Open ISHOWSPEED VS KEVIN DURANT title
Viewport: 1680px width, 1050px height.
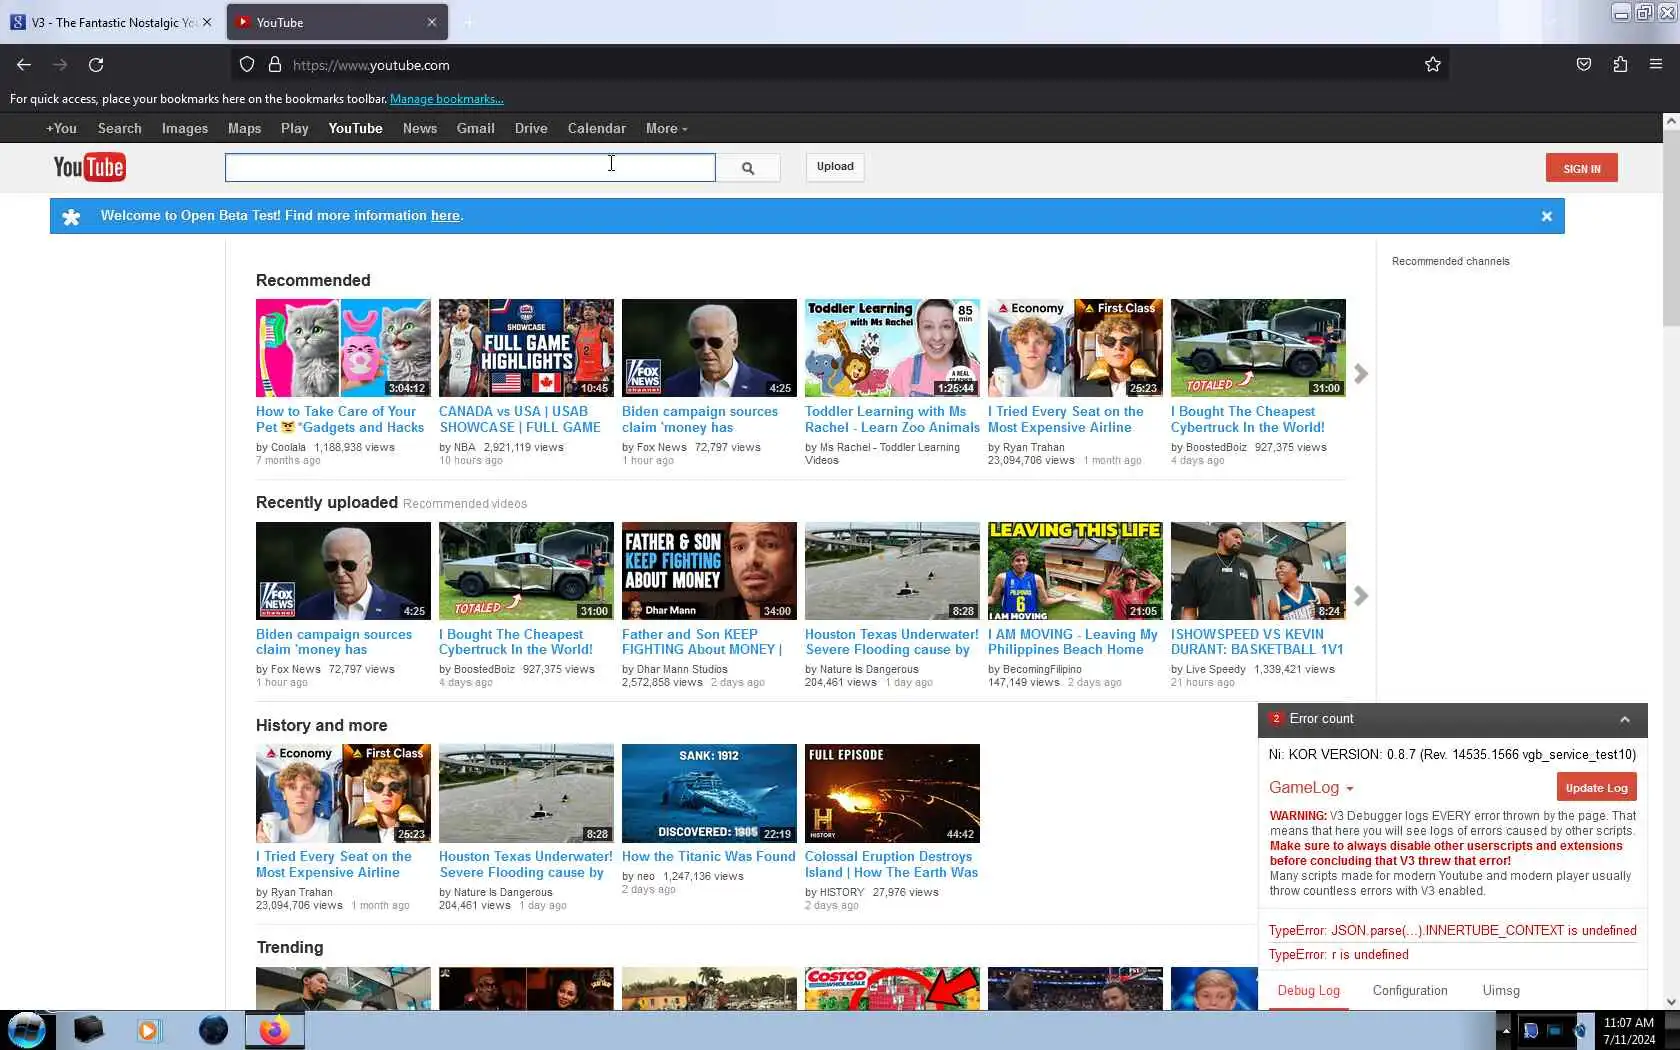1257,642
